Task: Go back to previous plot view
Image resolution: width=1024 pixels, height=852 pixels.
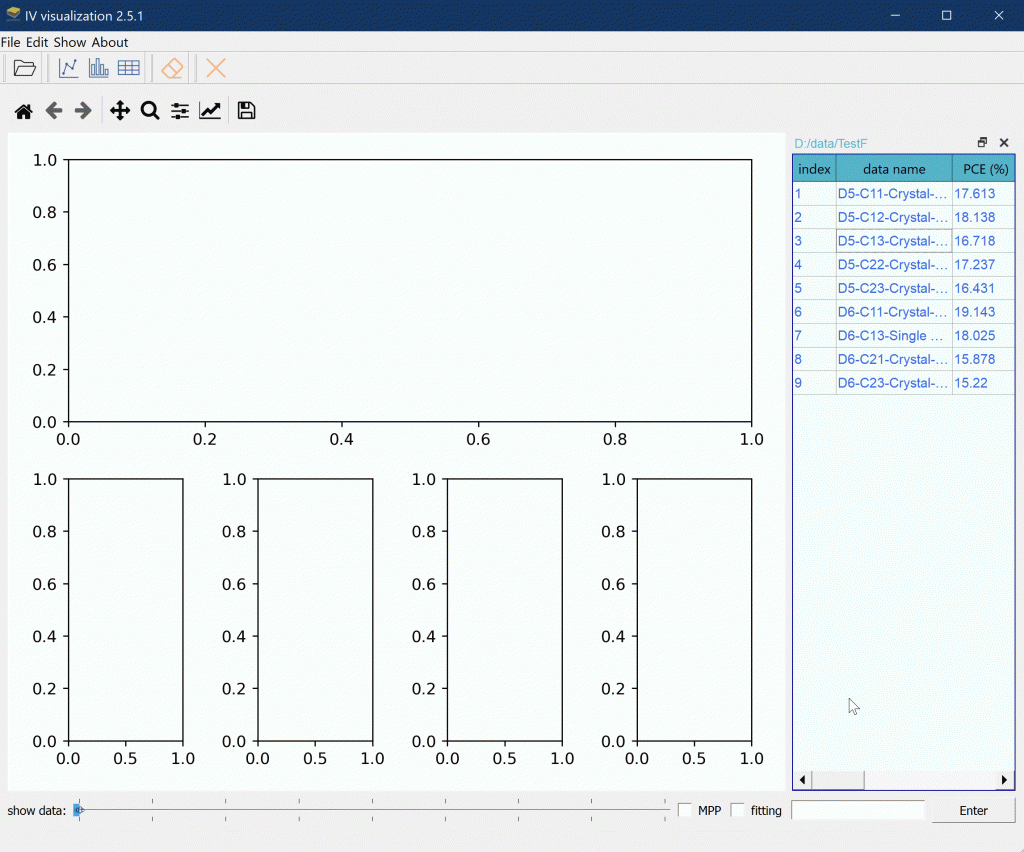Action: (x=54, y=111)
